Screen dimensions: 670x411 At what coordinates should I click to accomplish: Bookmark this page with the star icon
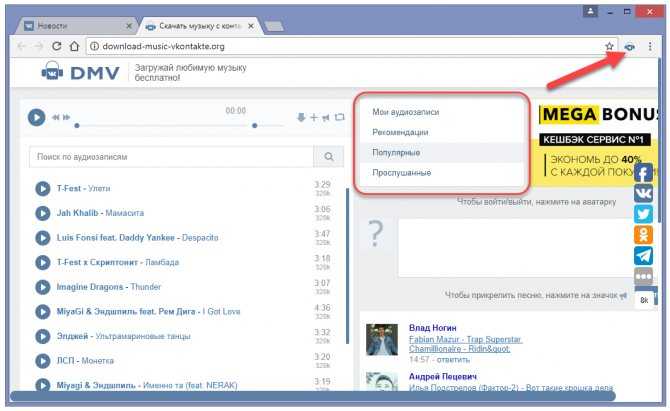point(609,46)
